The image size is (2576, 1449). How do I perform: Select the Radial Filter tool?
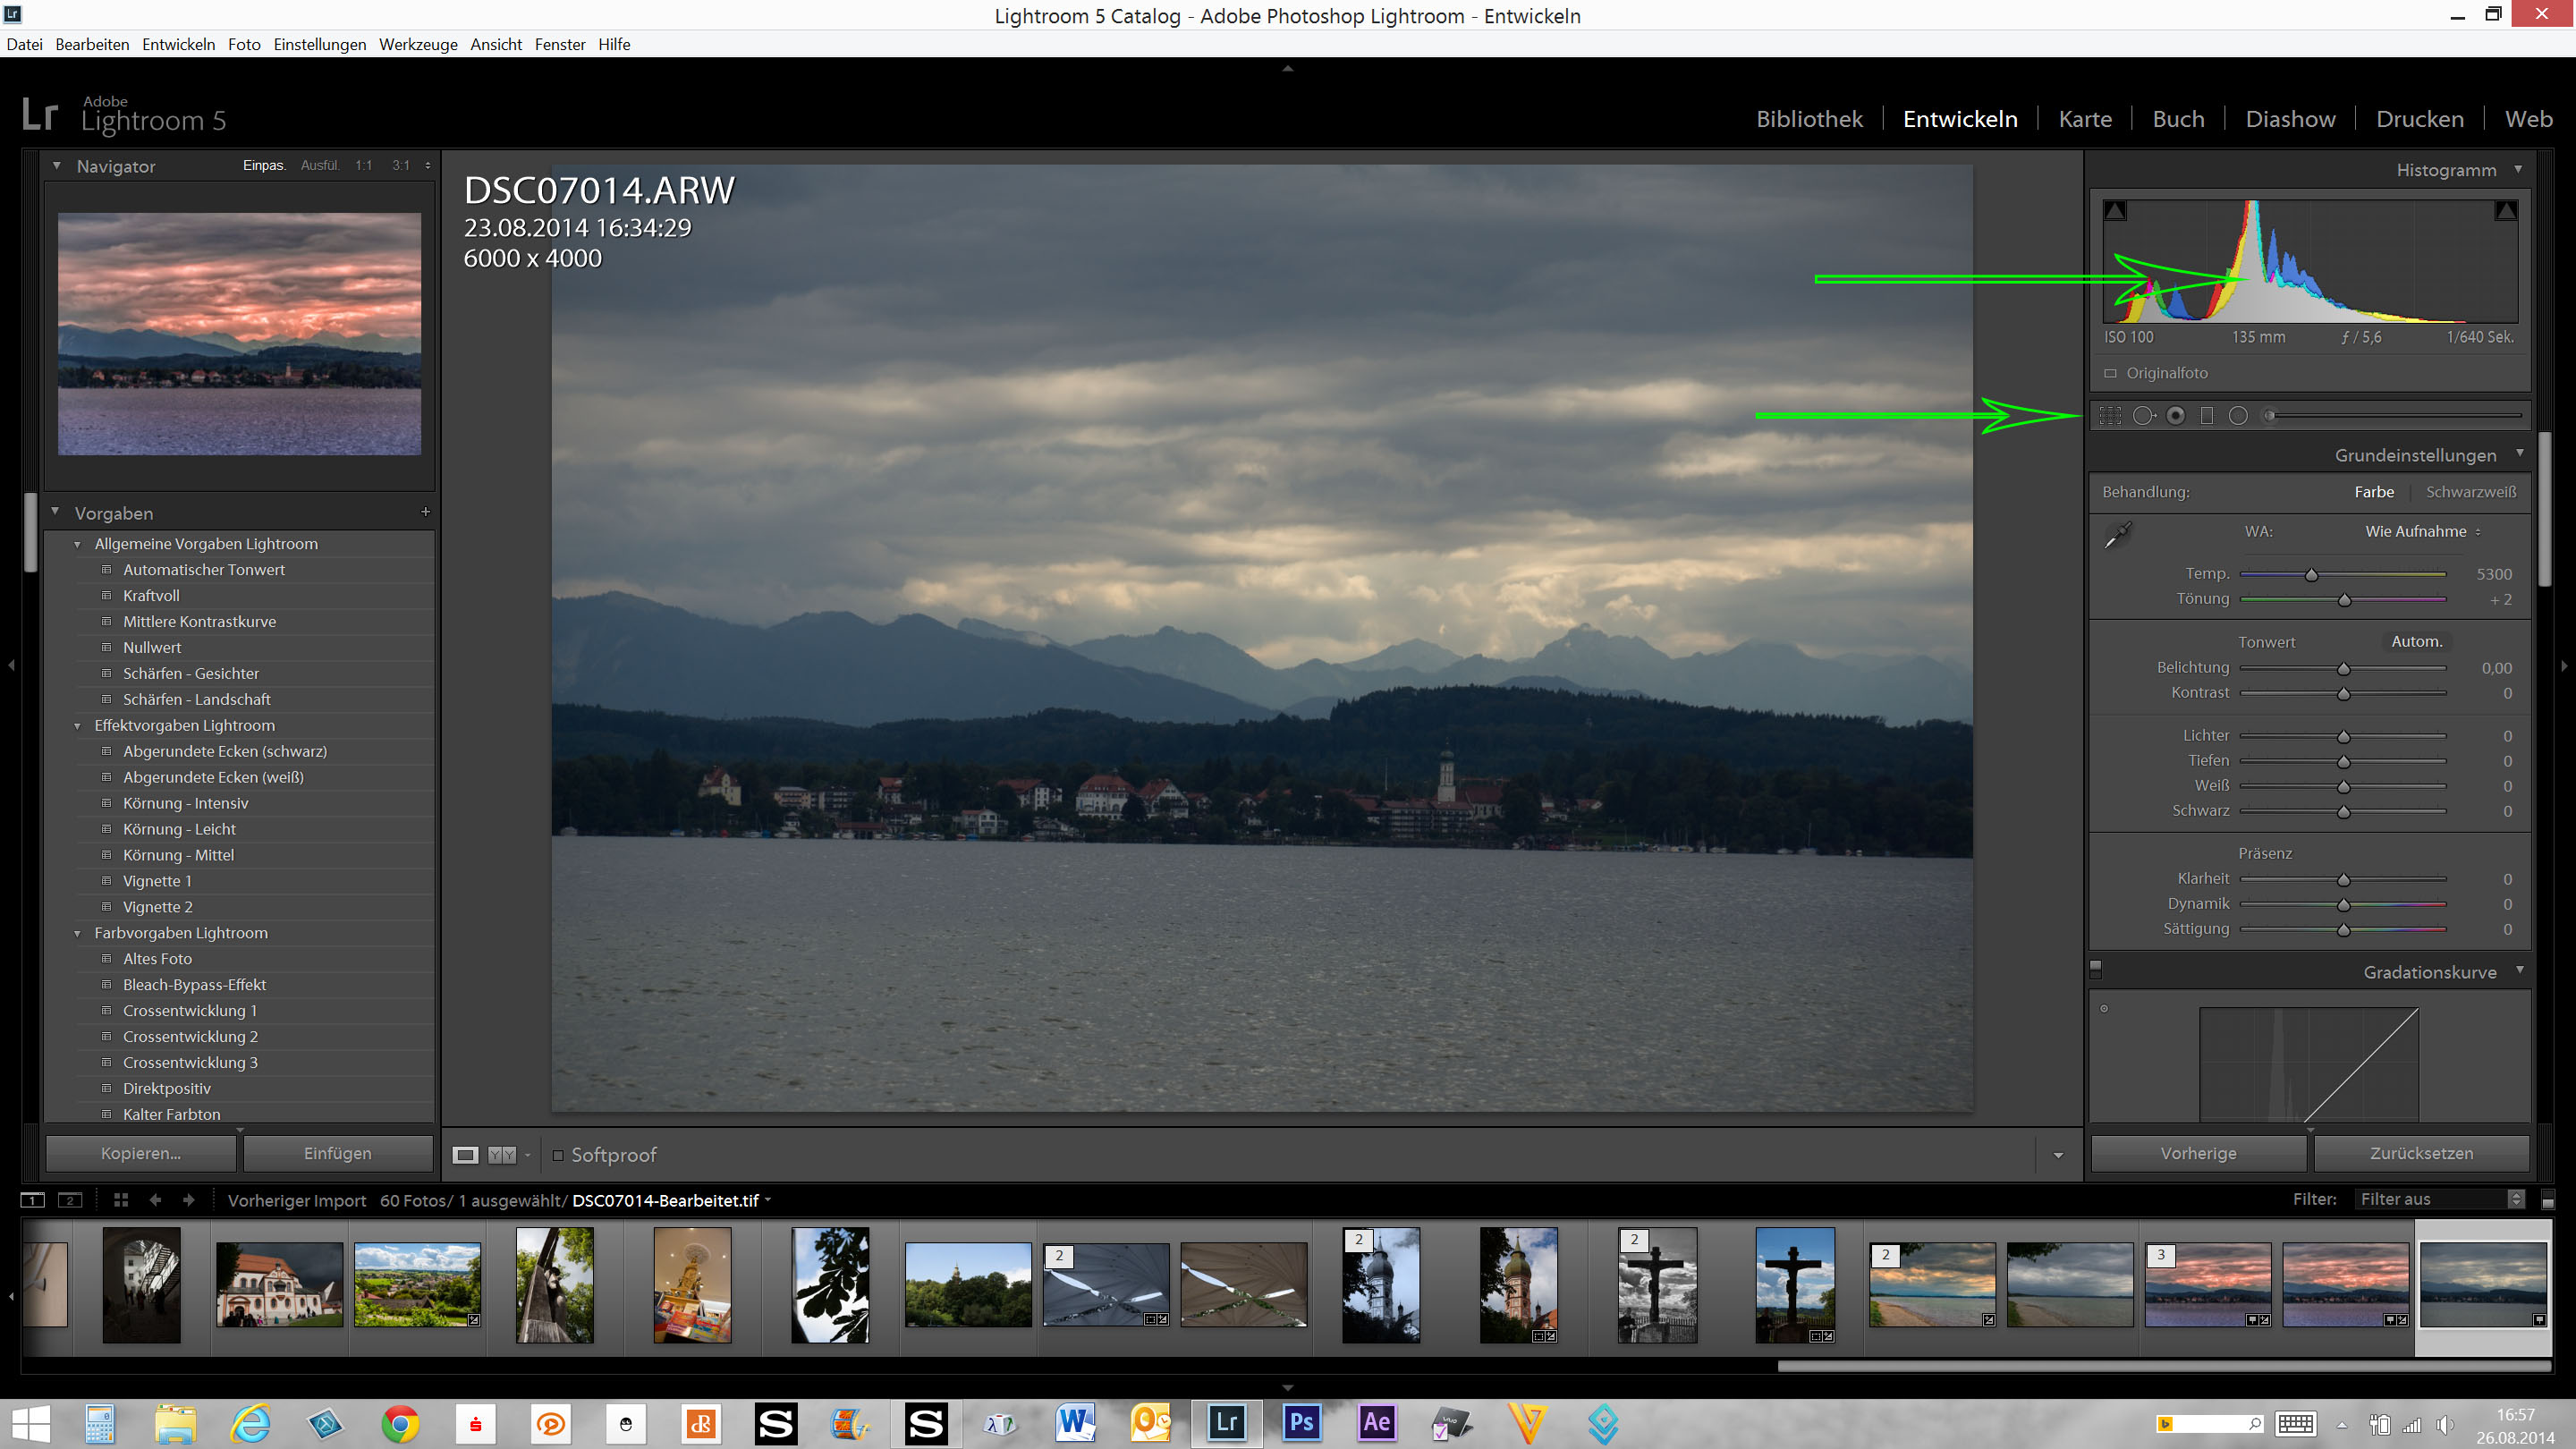coord(2238,416)
